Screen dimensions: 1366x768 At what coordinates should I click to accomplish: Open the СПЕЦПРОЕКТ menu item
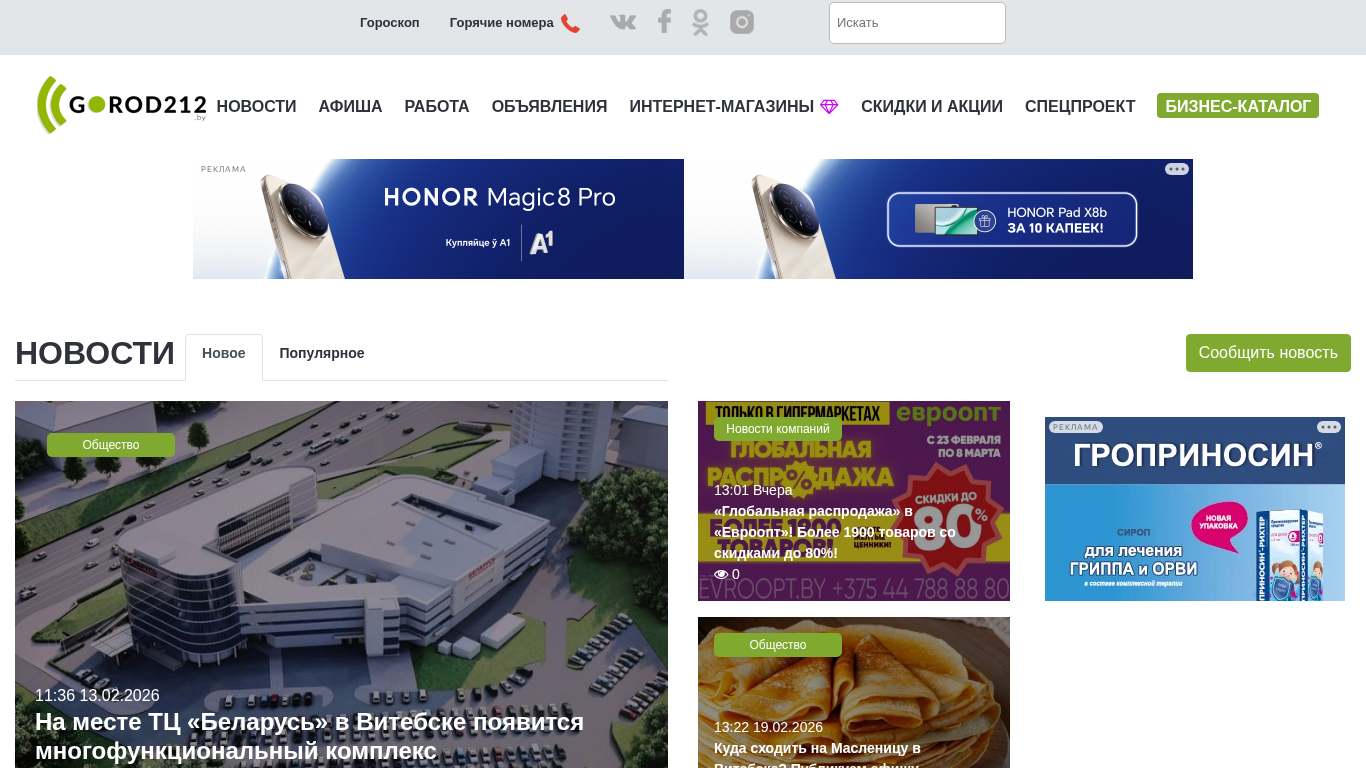coord(1080,107)
